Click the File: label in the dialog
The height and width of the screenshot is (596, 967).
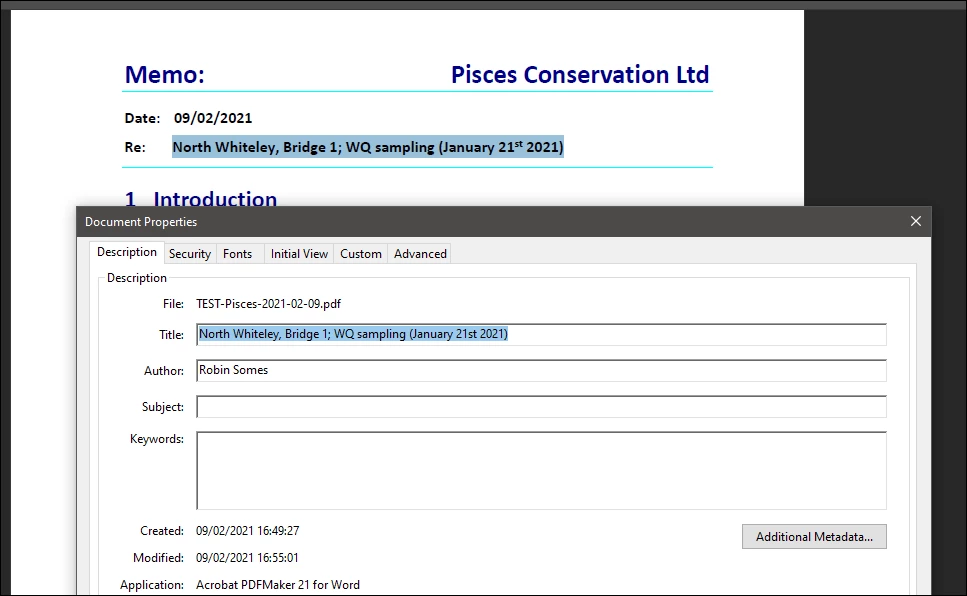[x=173, y=304]
